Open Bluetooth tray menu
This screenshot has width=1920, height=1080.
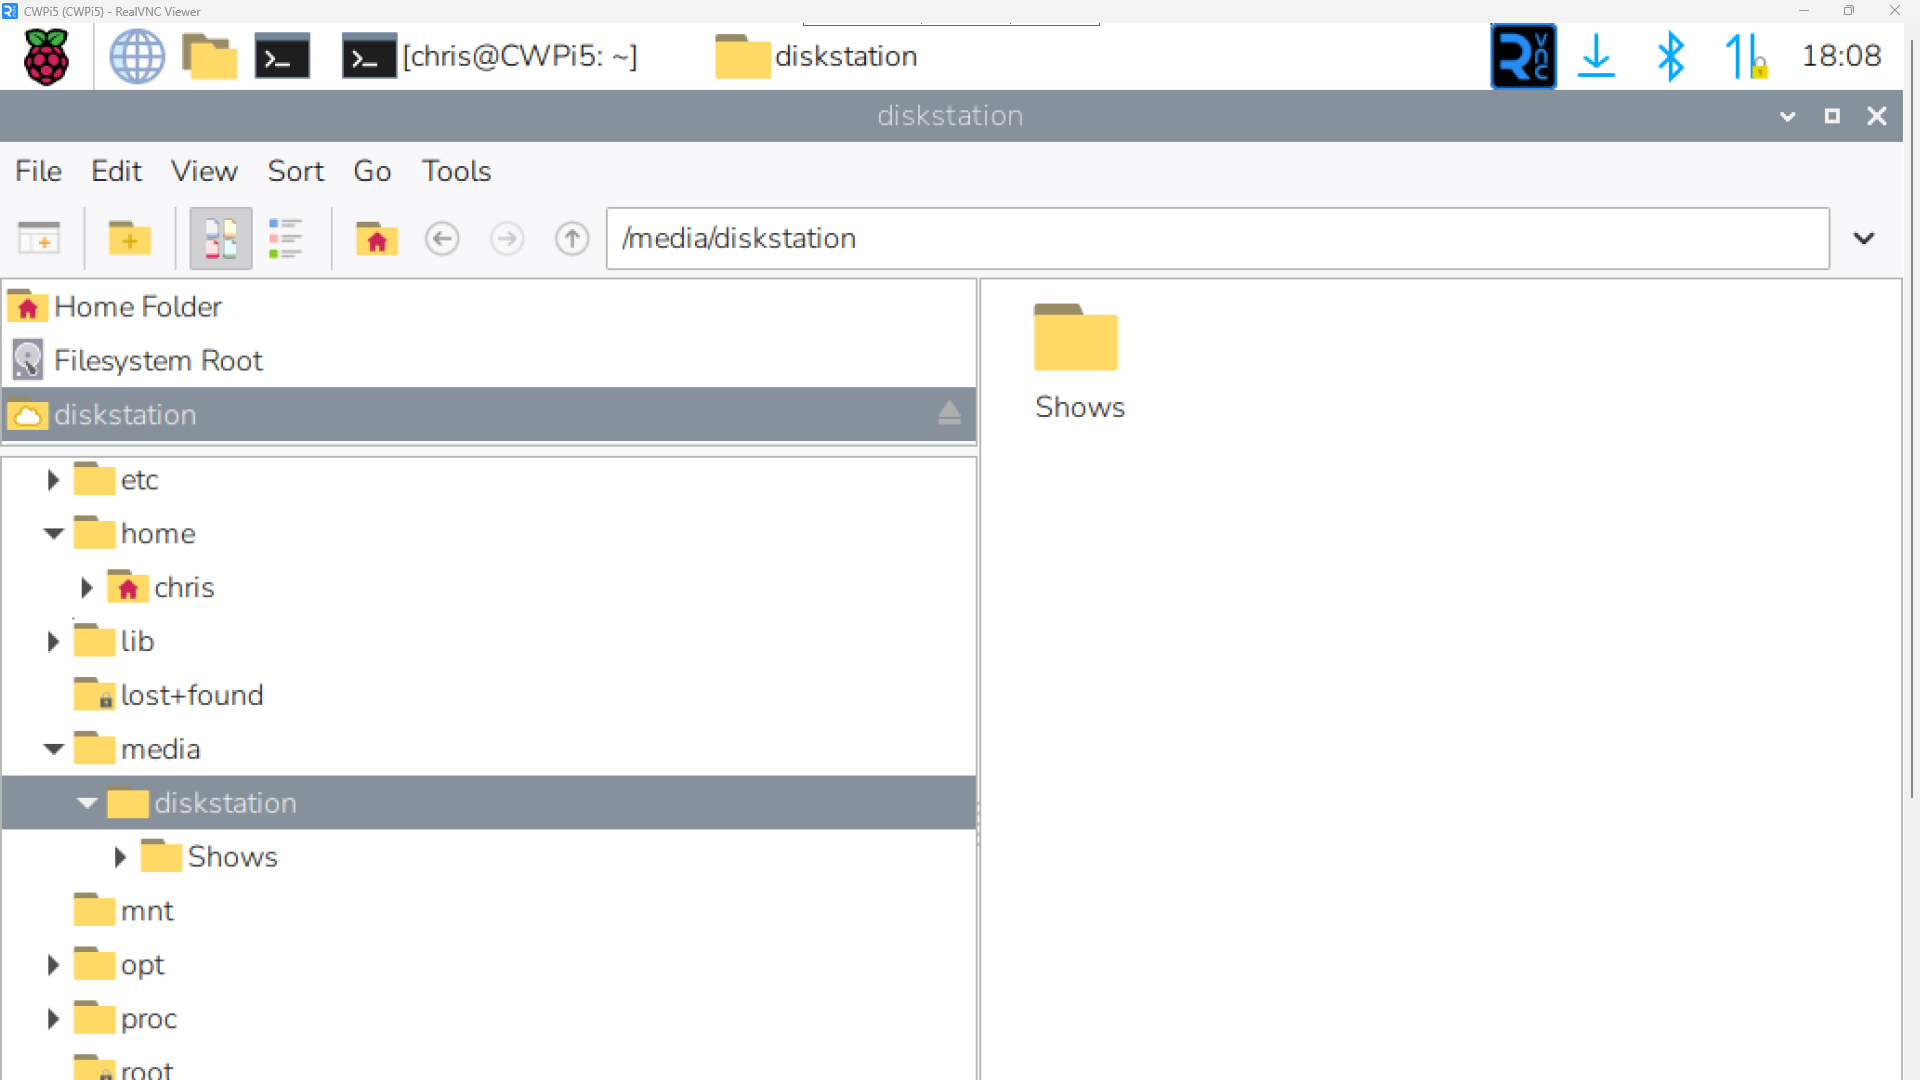(x=1670, y=56)
